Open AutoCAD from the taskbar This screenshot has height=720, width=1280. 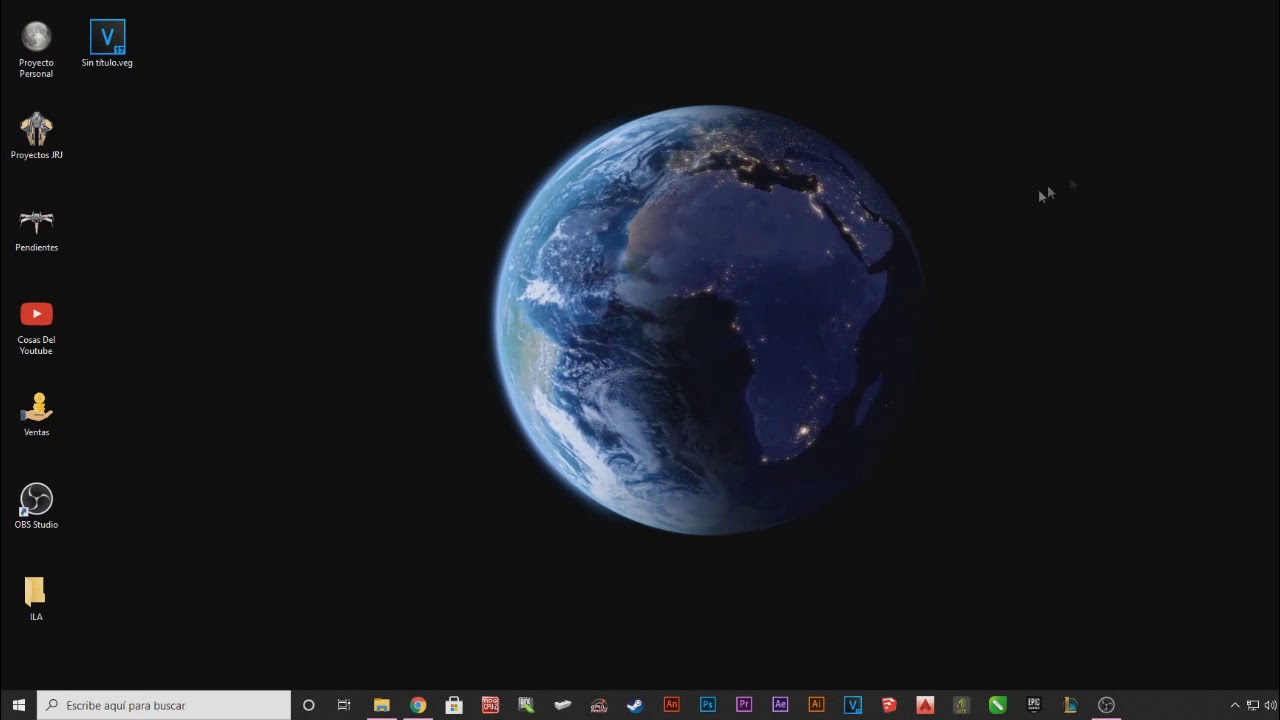point(926,705)
